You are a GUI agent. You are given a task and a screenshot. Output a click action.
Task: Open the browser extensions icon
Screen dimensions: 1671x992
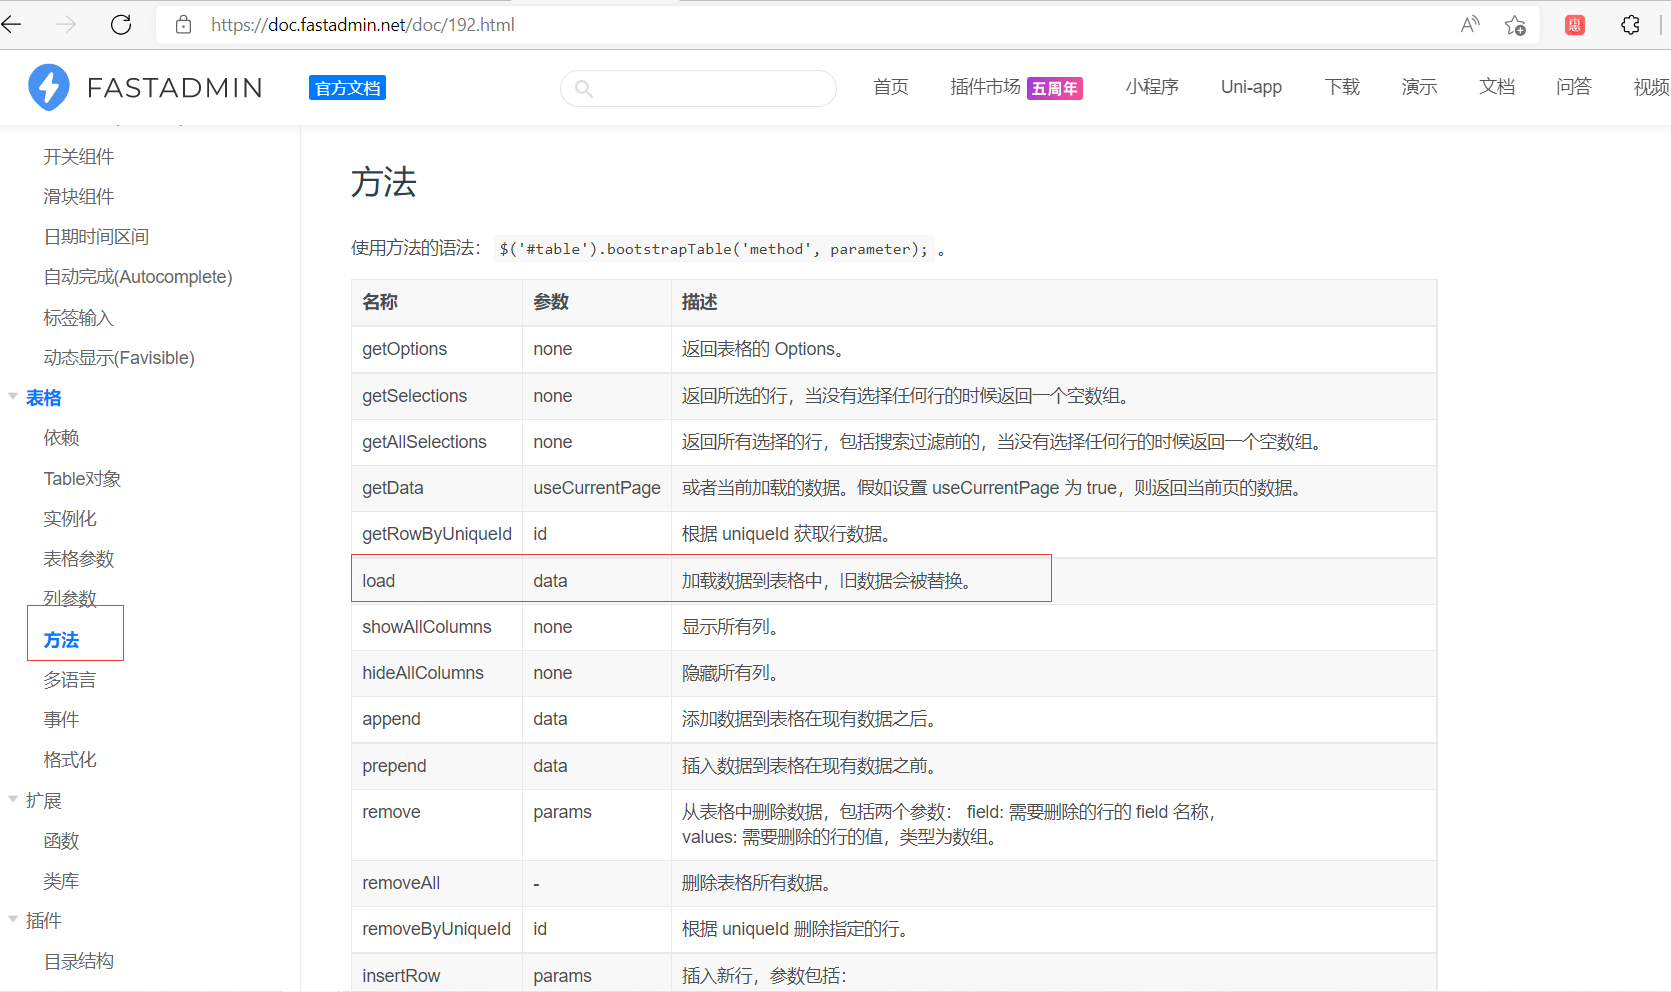1630,25
